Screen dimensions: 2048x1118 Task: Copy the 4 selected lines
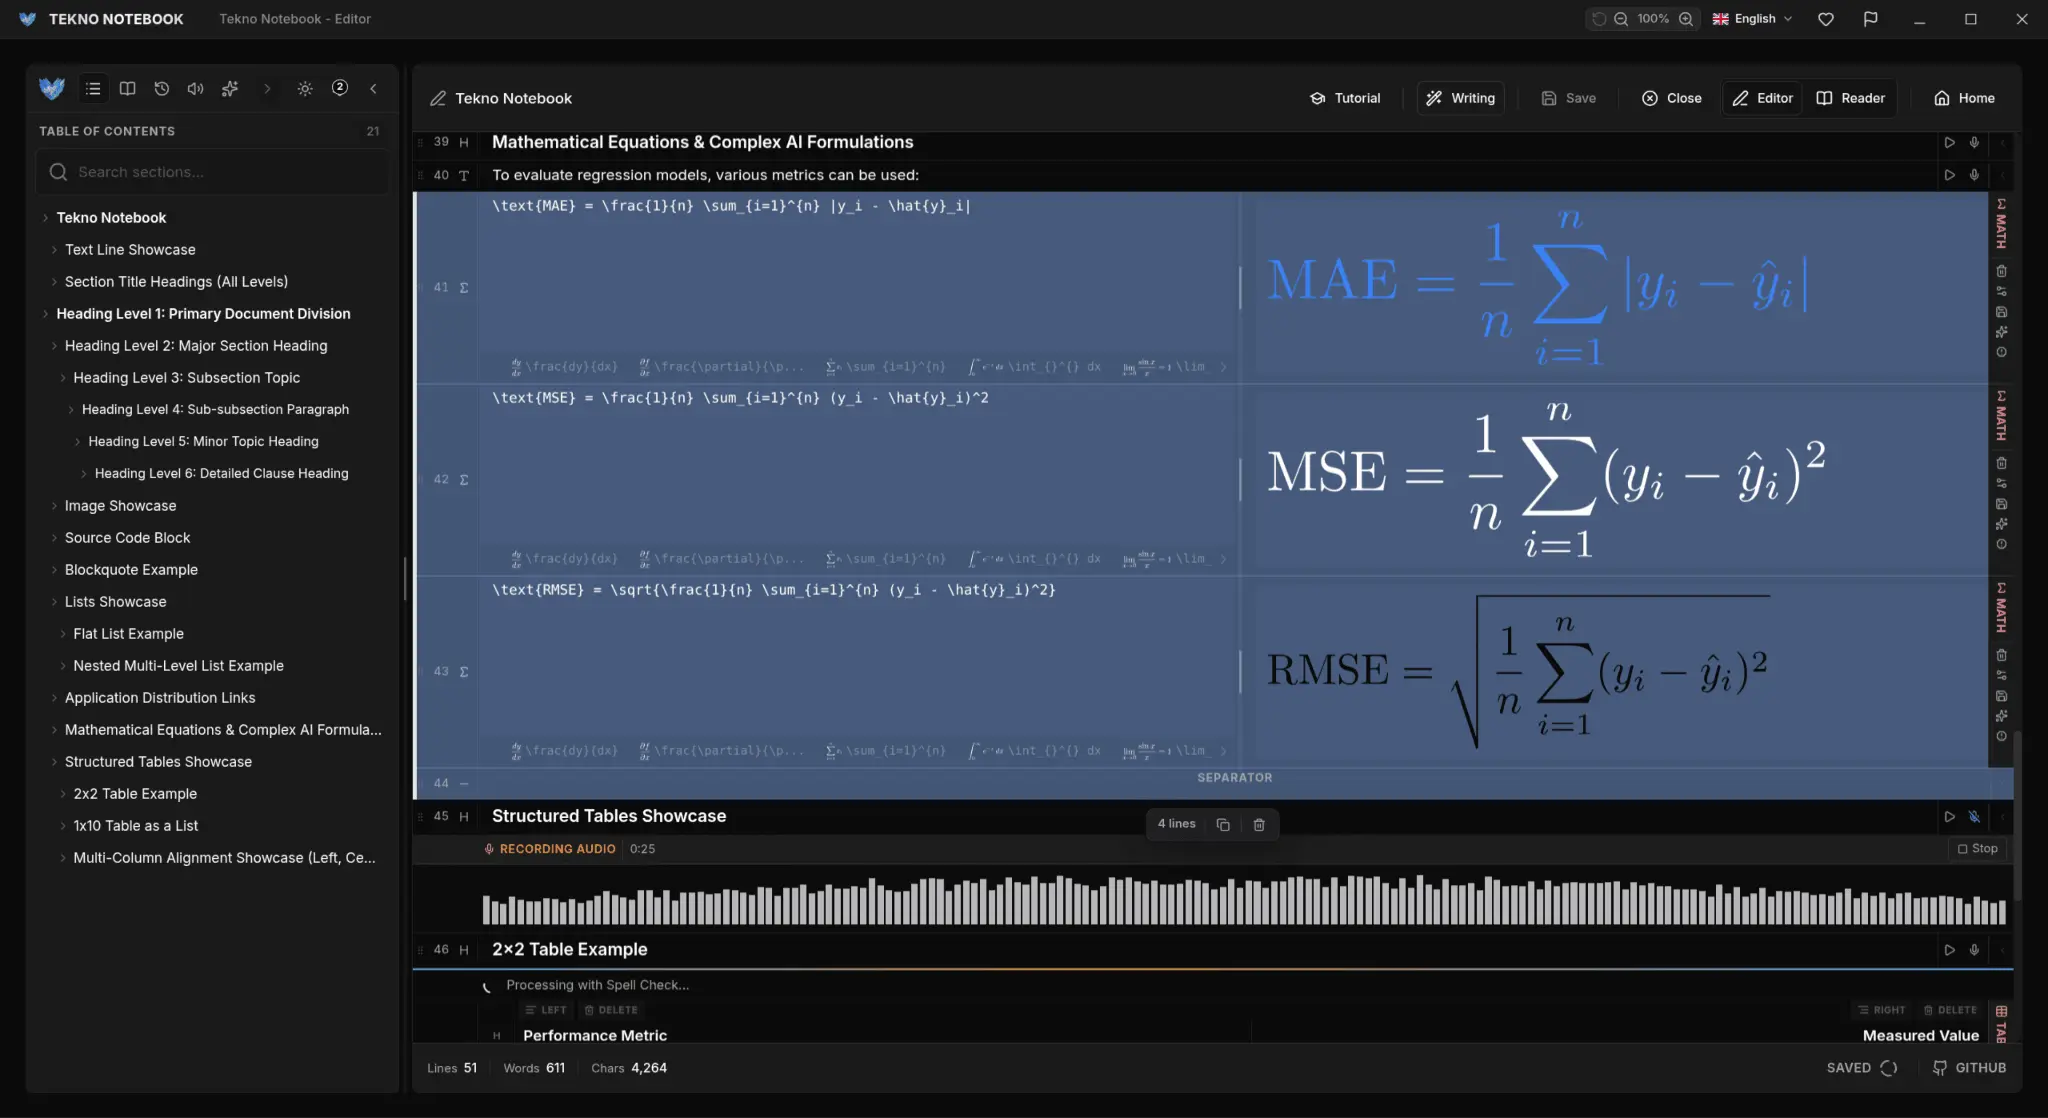click(x=1222, y=825)
